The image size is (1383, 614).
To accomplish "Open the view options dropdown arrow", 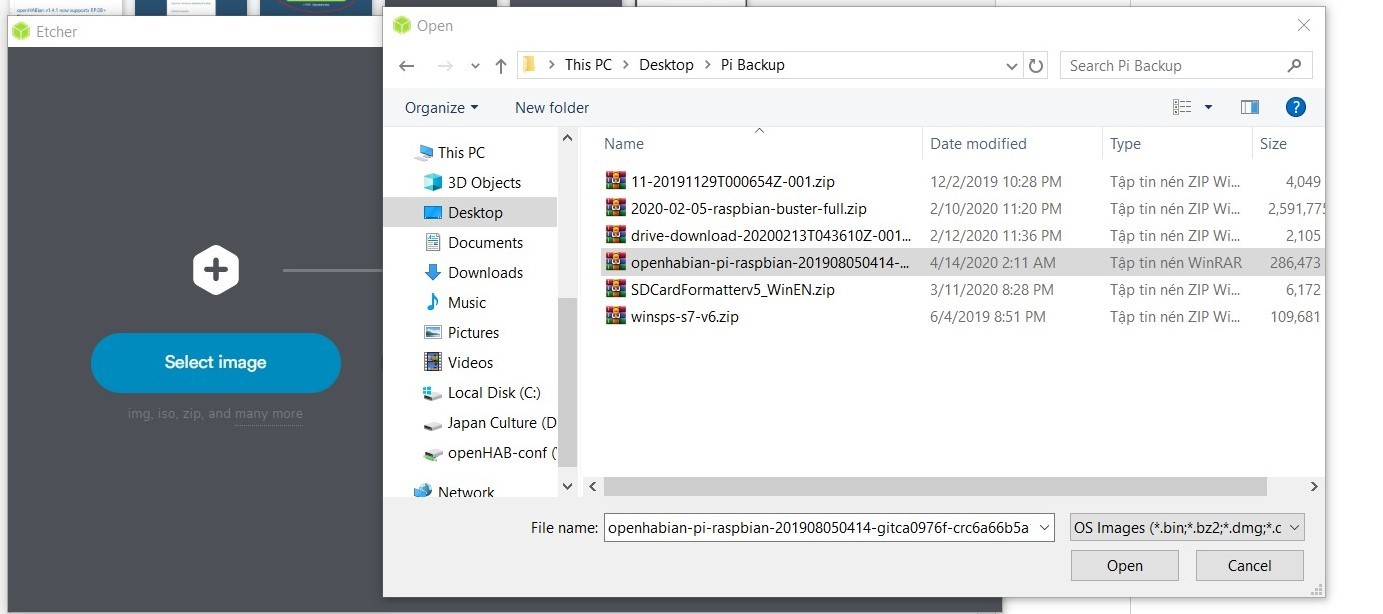I will pyautogui.click(x=1208, y=107).
